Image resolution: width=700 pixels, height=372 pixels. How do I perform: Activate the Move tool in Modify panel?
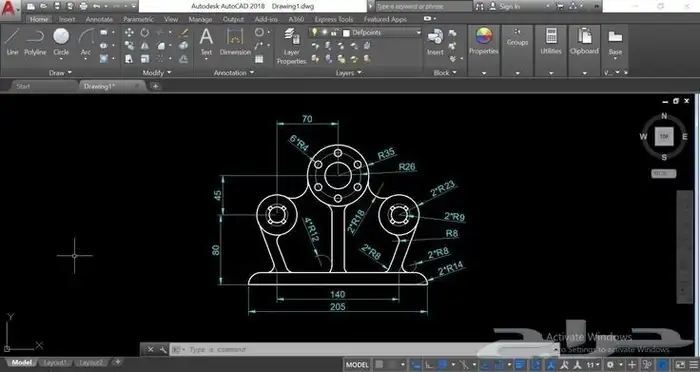click(x=129, y=33)
